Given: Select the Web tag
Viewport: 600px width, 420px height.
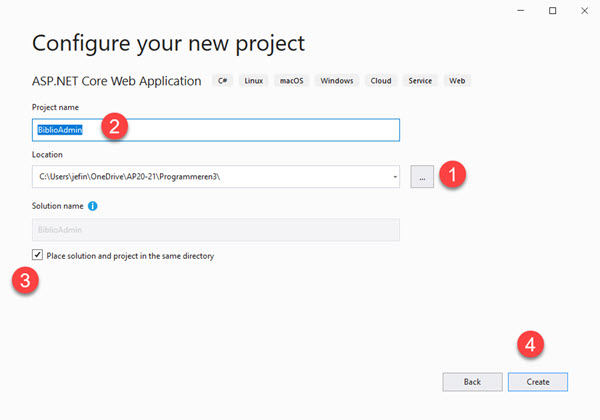Looking at the screenshot, I should 457,81.
